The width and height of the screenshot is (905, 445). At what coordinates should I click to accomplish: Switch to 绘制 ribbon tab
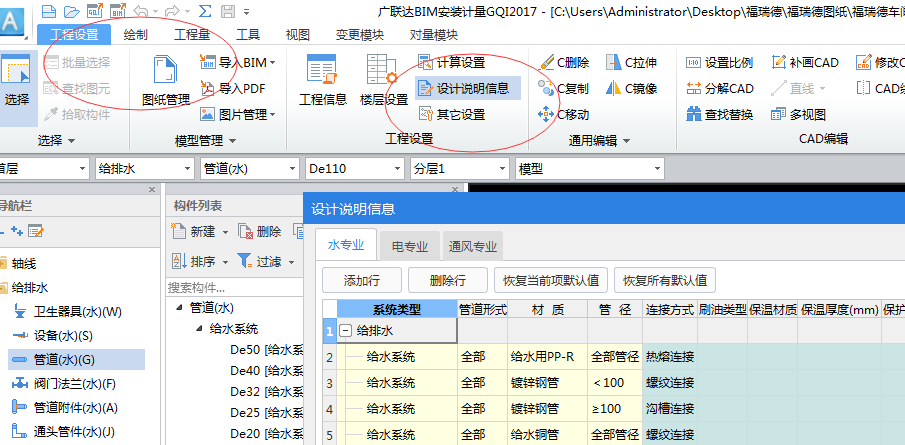[x=135, y=35]
